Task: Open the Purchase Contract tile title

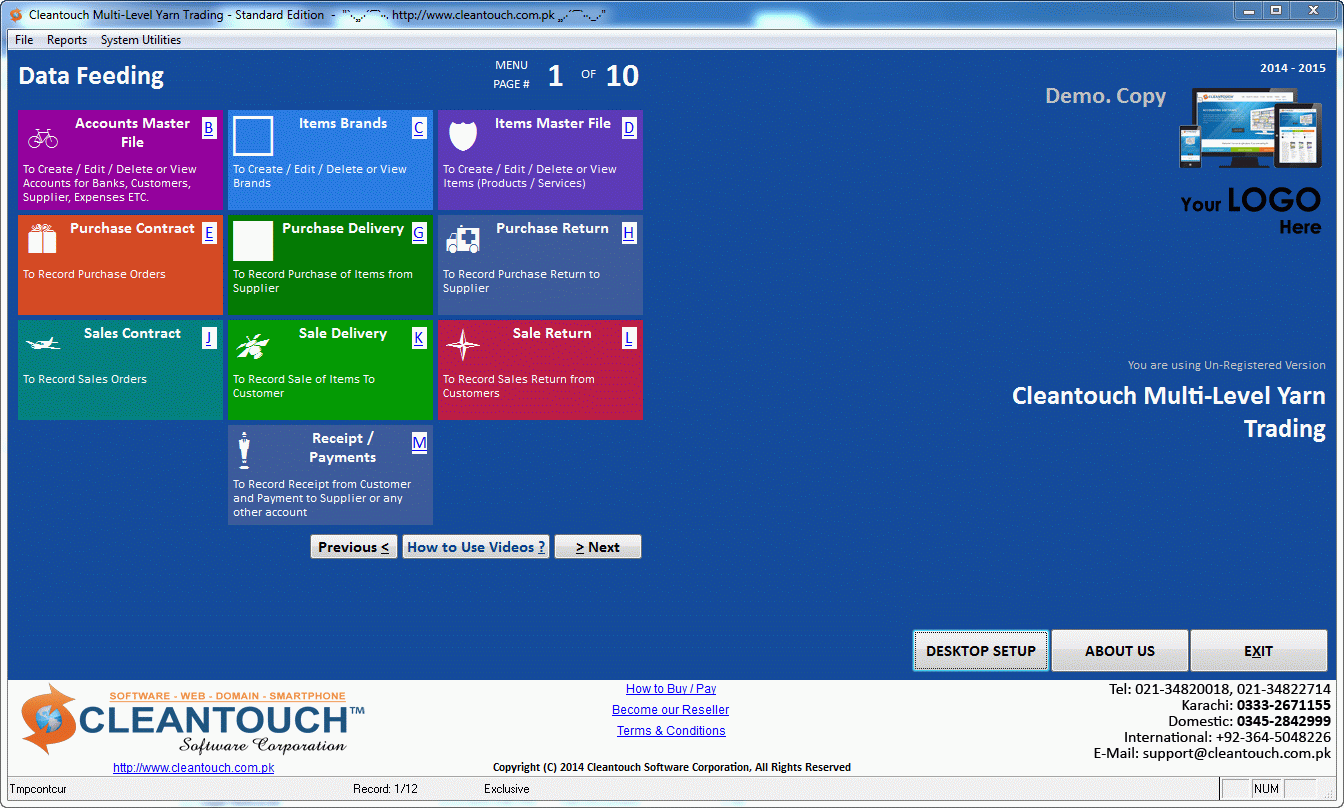Action: click(132, 228)
